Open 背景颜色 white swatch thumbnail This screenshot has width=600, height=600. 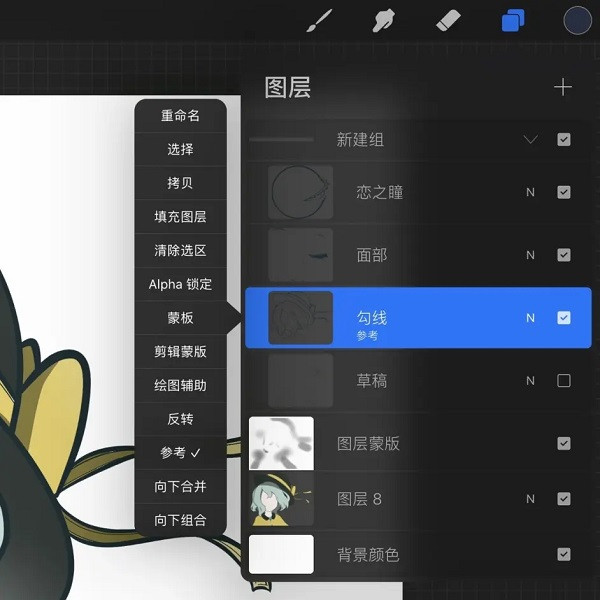(x=281, y=554)
